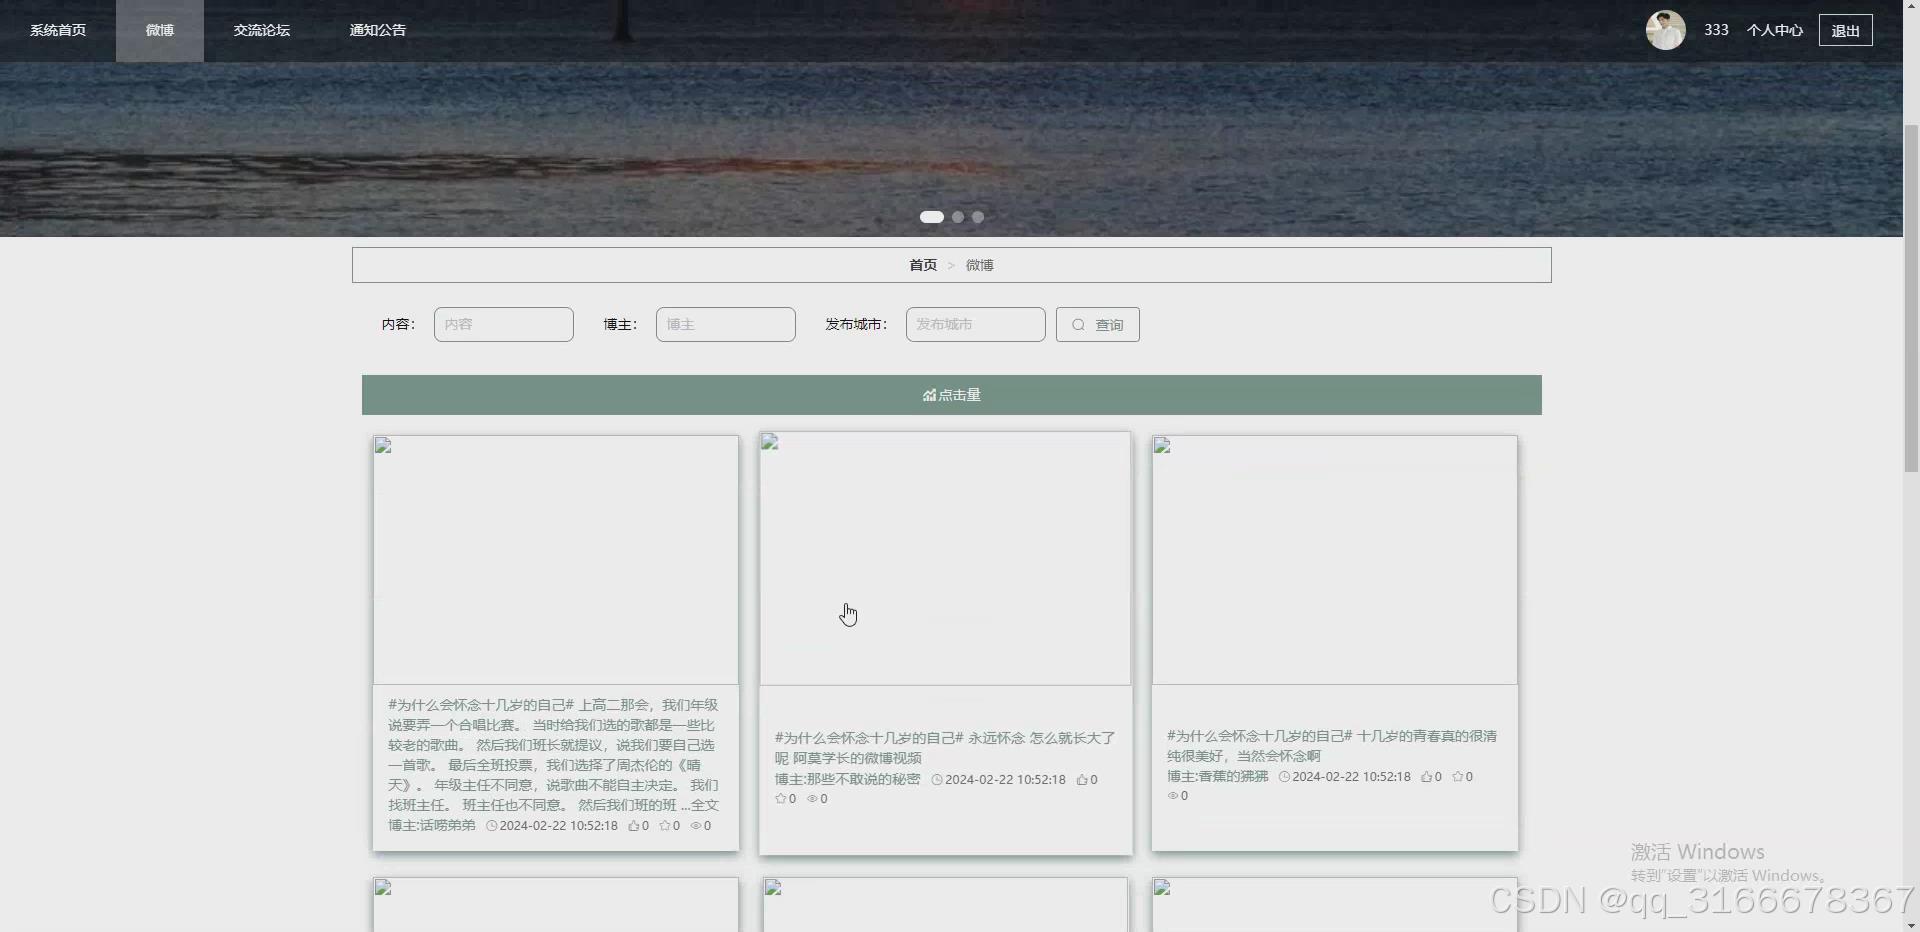1920x932 pixels.
Task: Open the full text via …全文 link
Action: pyautogui.click(x=700, y=805)
